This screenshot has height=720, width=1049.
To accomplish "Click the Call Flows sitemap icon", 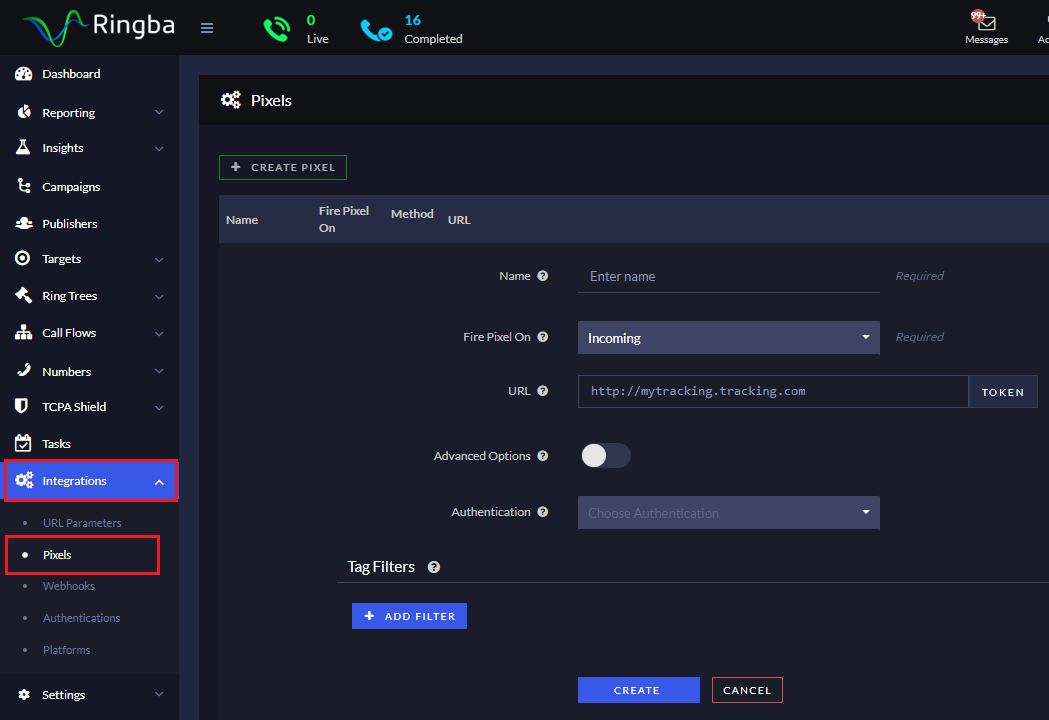I will (x=23, y=332).
